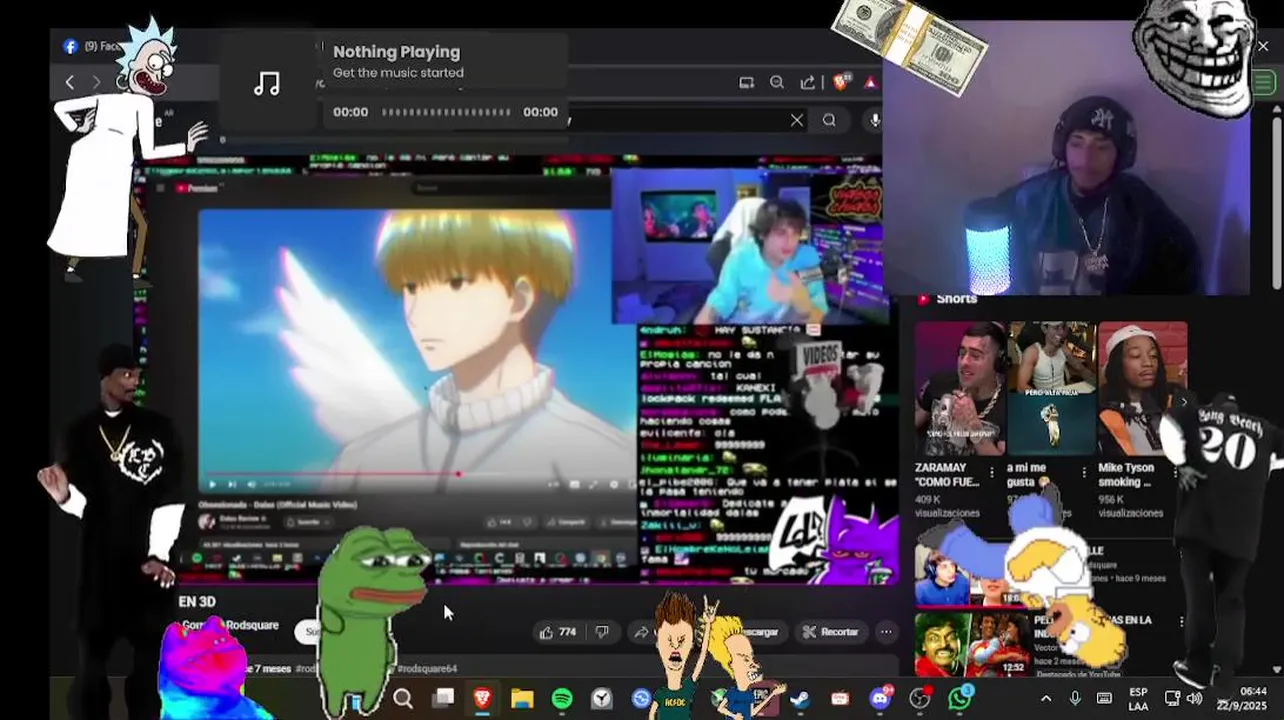This screenshot has width=1284, height=720.
Task: Go back with the browser back arrow
Action: [69, 82]
